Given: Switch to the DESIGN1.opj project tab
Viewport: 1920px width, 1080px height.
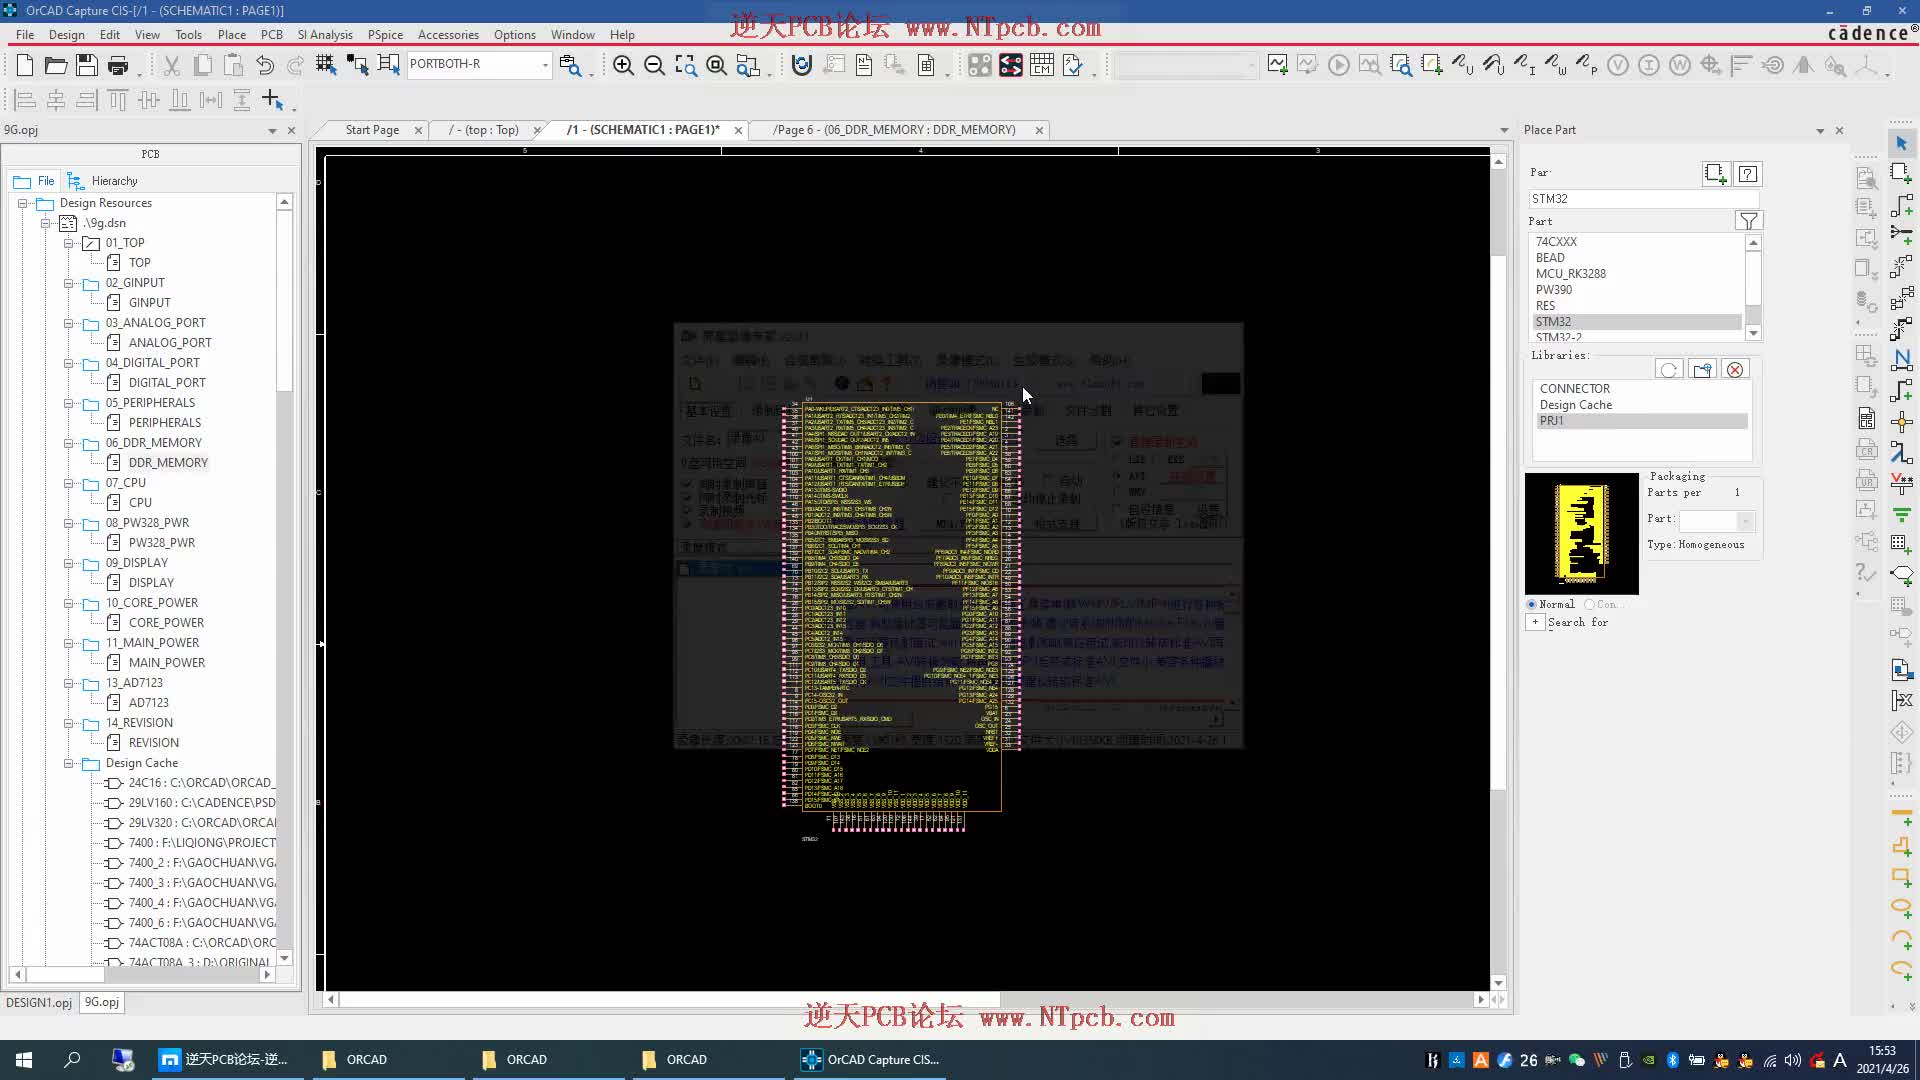Looking at the screenshot, I should [x=39, y=1002].
